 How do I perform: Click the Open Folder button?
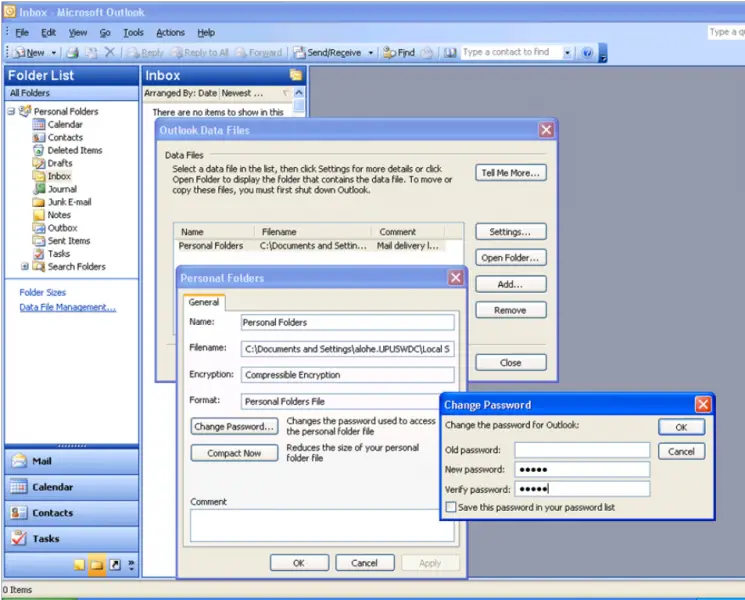(x=510, y=258)
